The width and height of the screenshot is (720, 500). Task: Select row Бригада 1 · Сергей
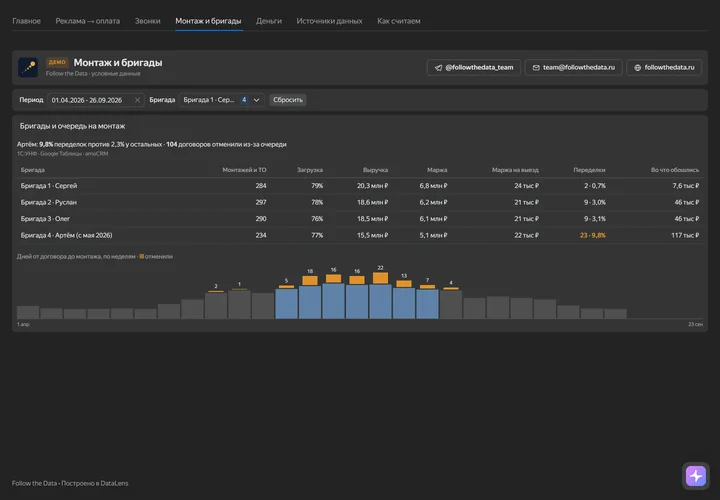click(x=360, y=186)
